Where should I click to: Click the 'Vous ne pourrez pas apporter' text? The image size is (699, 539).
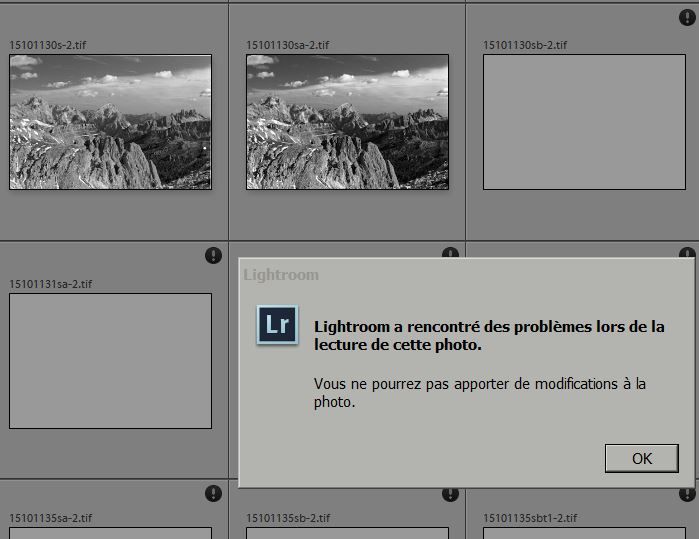[480, 393]
